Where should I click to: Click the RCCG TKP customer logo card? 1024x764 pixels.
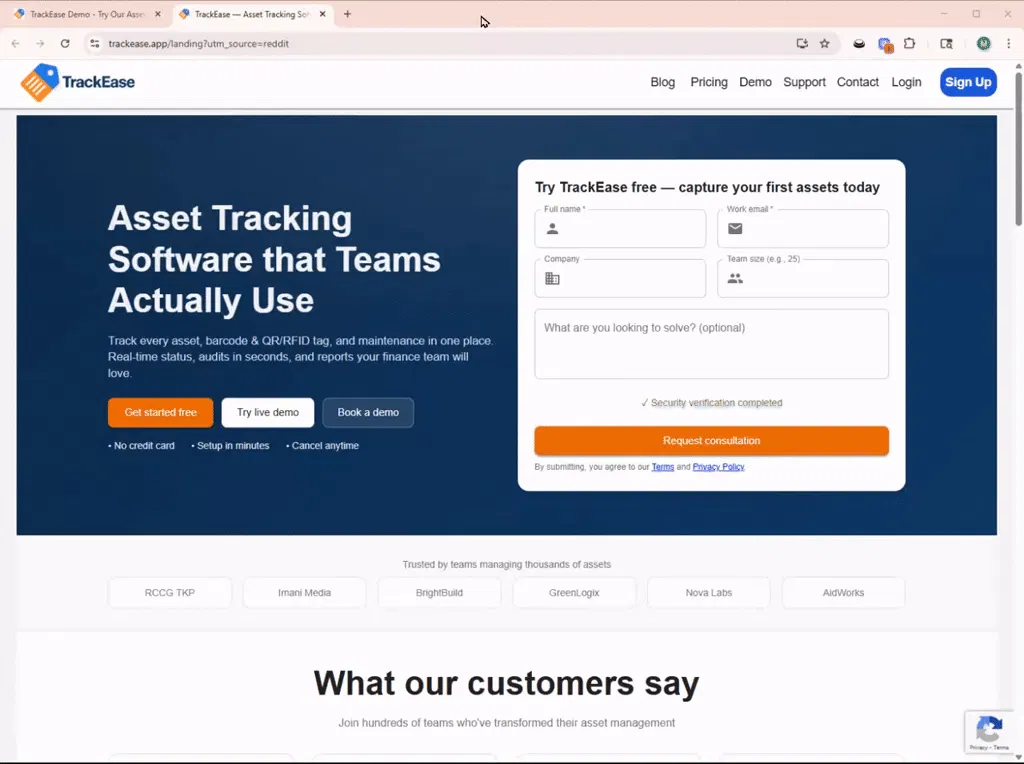click(170, 593)
